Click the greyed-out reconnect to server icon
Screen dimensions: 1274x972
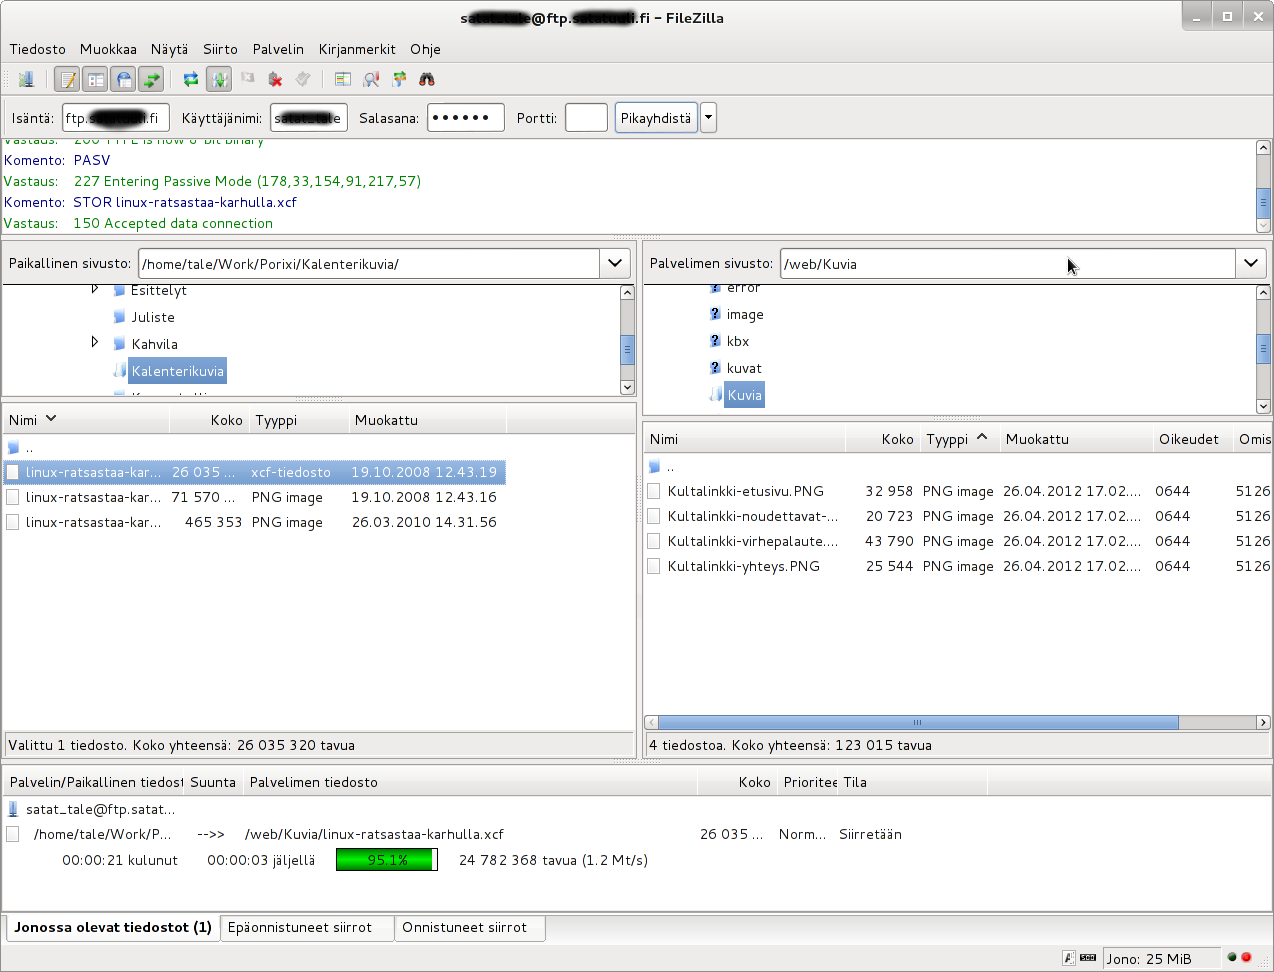pos(303,79)
